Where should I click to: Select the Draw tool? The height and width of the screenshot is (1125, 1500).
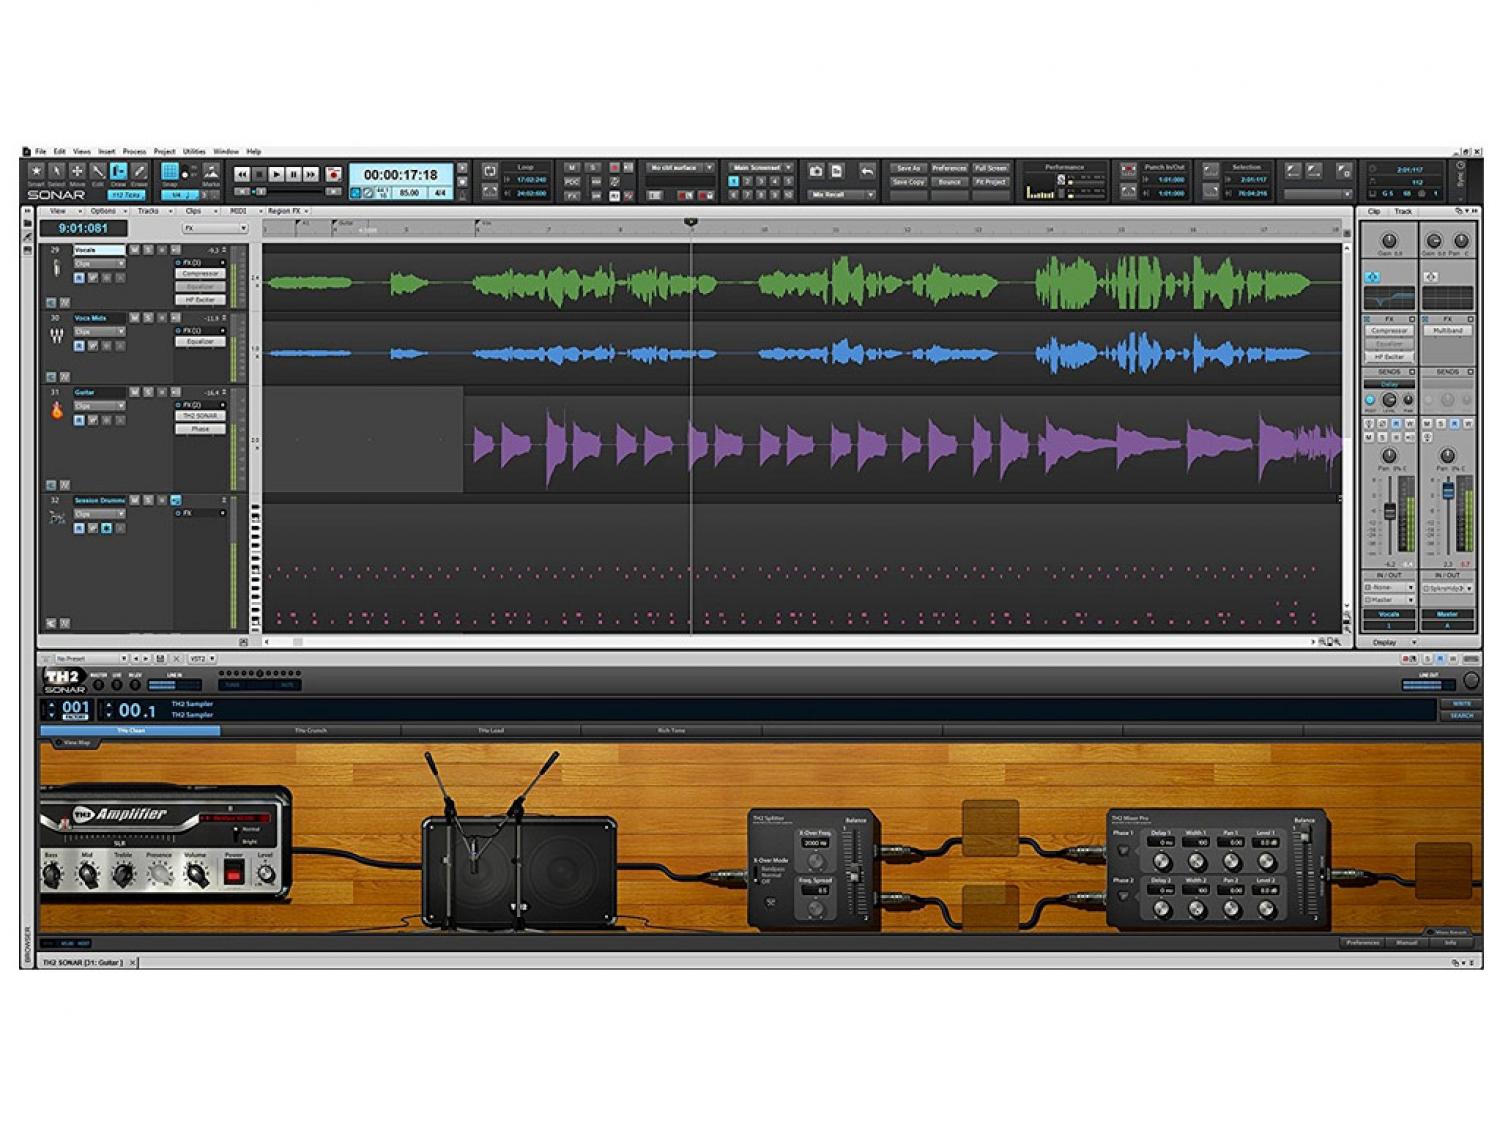click(x=119, y=172)
